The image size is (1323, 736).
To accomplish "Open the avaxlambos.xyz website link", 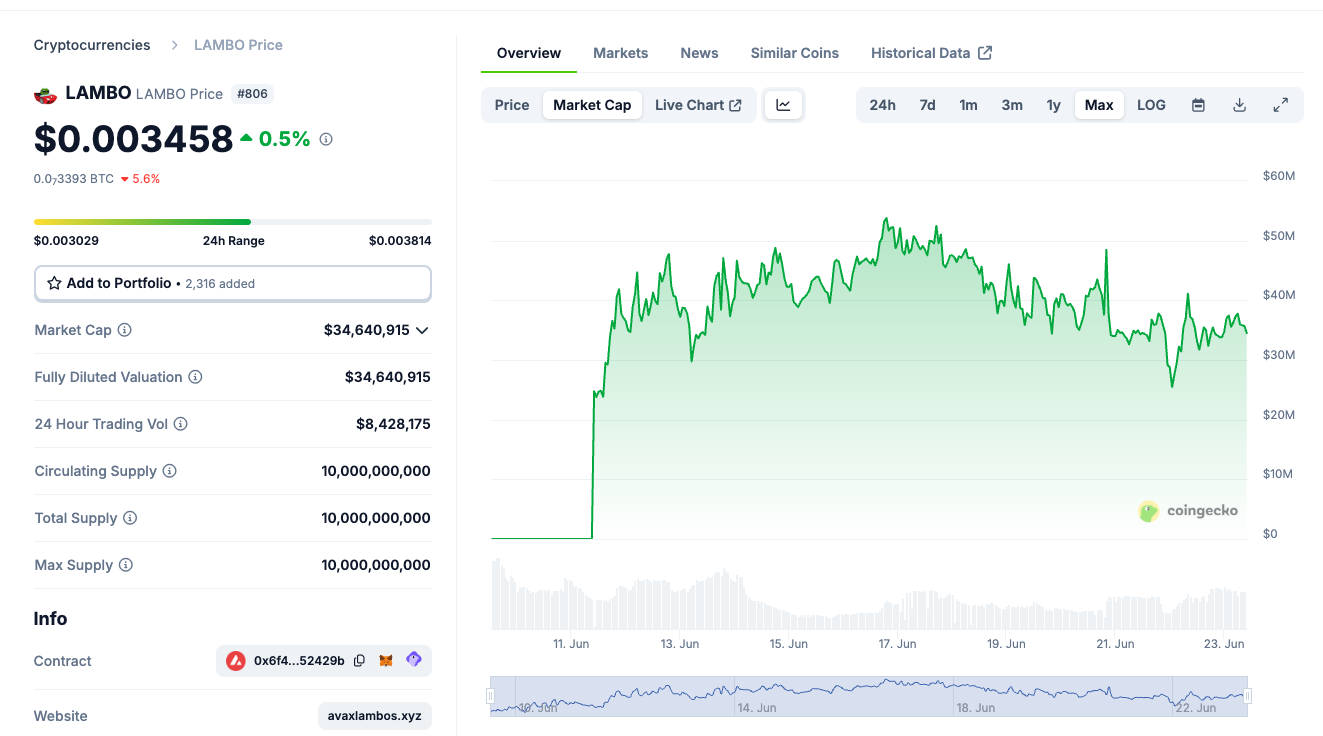I will (x=375, y=716).
